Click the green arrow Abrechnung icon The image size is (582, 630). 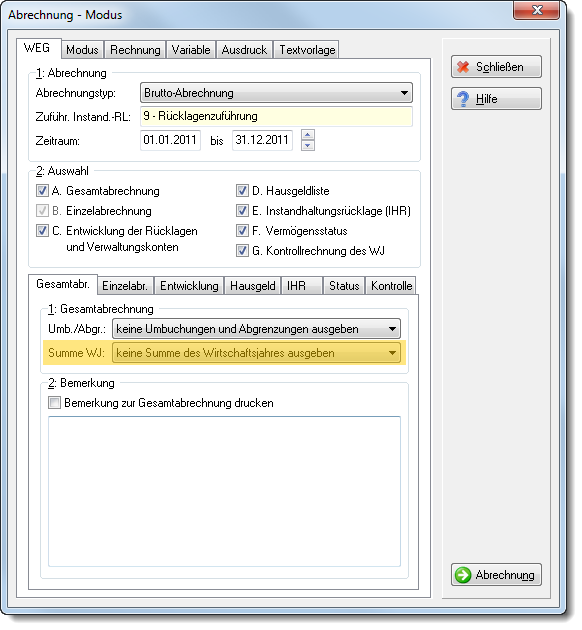pos(463,575)
